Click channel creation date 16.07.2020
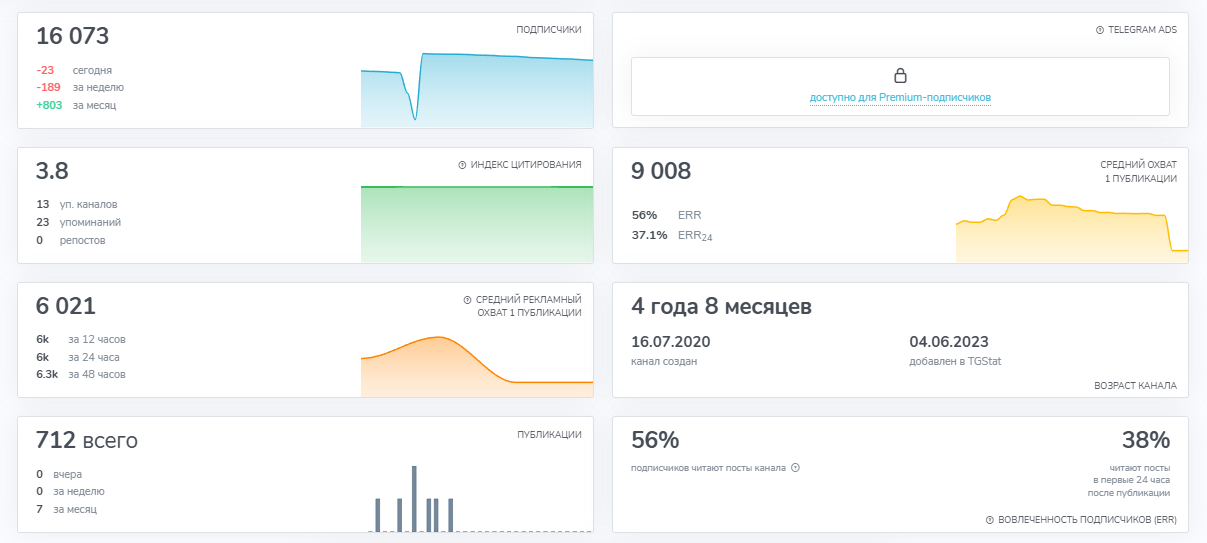Screen dimensions: 1207x543 (x=671, y=342)
